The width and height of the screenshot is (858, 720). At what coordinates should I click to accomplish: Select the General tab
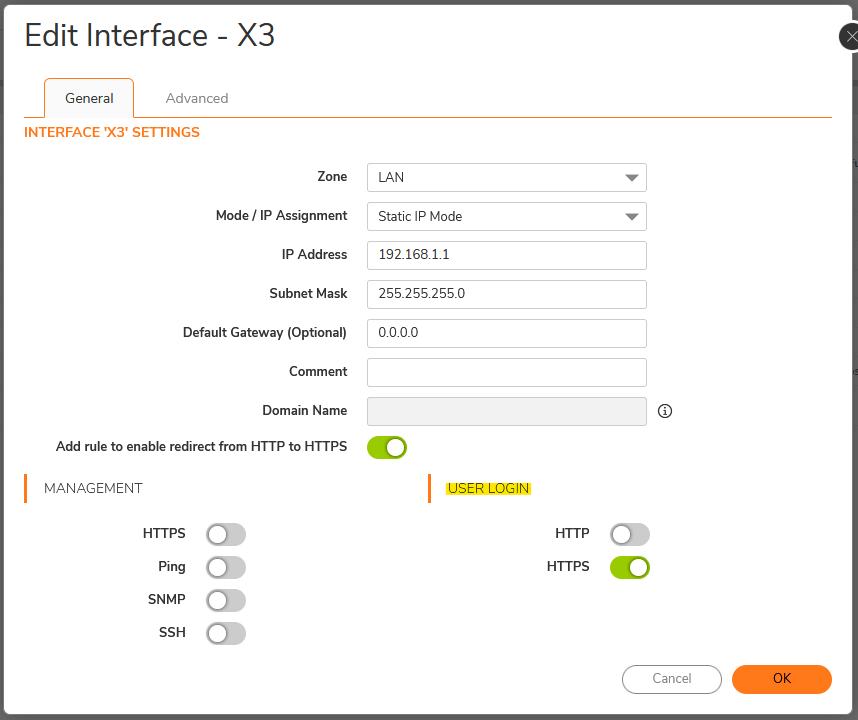[89, 98]
